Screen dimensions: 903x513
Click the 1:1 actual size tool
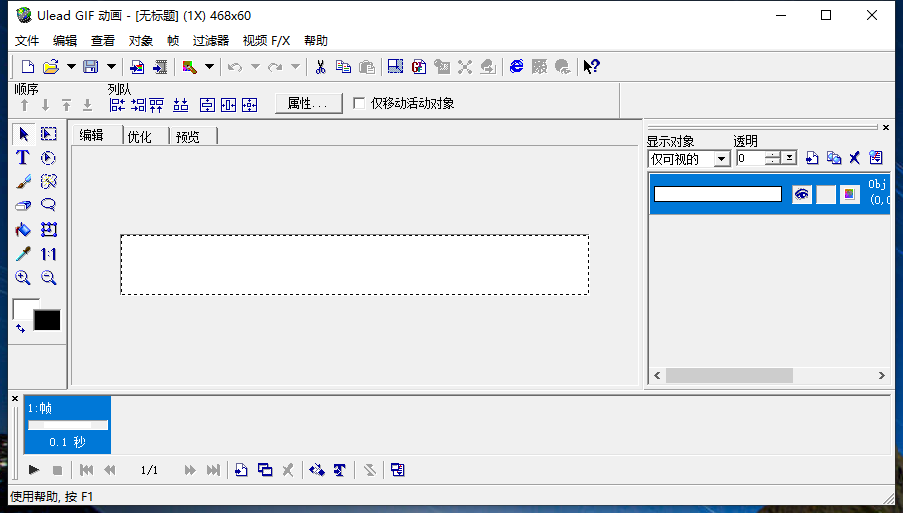pyautogui.click(x=49, y=254)
